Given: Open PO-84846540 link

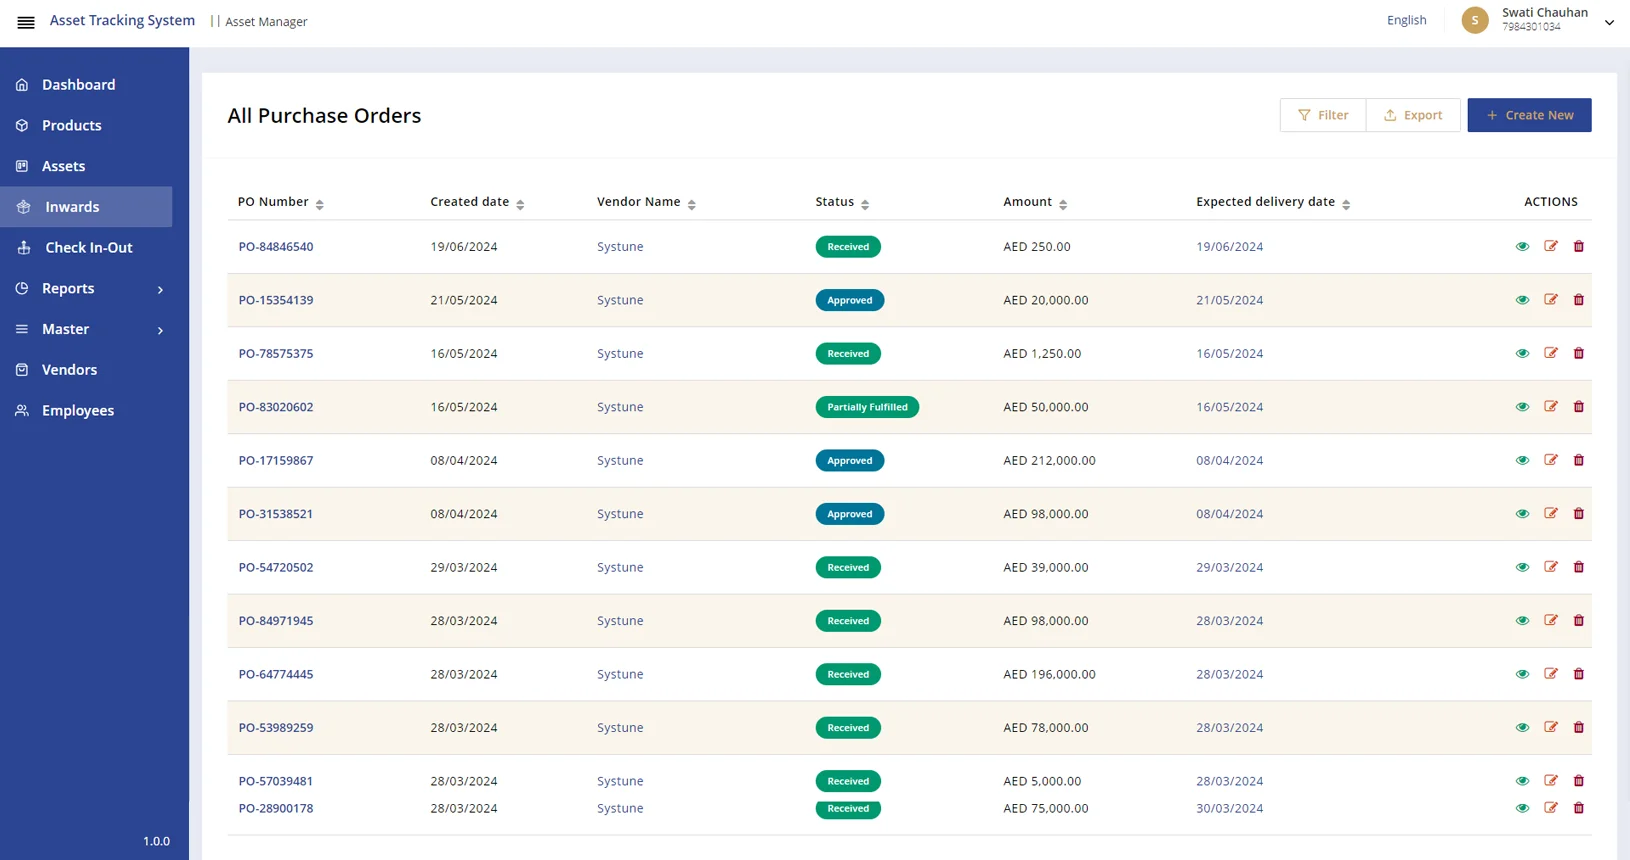Looking at the screenshot, I should 276,247.
